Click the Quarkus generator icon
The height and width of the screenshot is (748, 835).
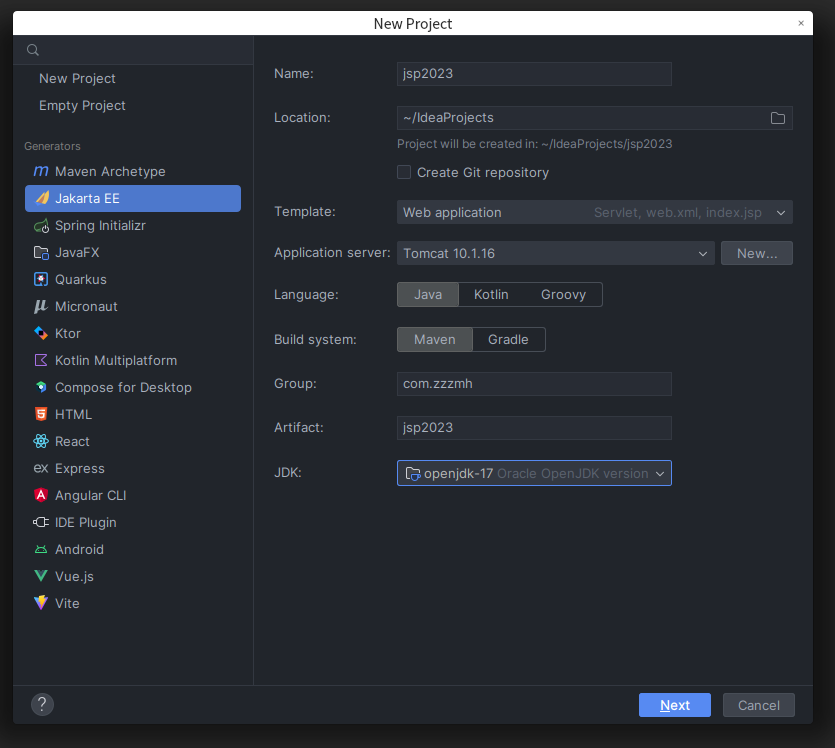click(41, 280)
